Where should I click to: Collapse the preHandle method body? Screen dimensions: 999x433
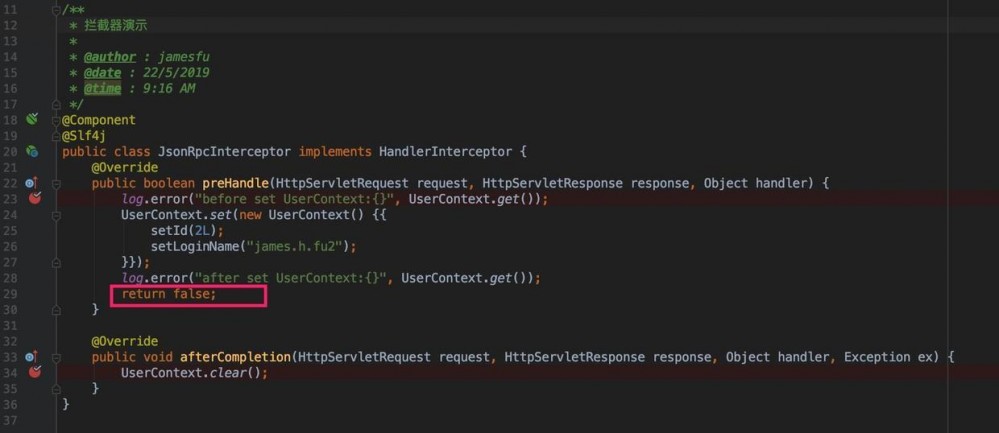pyautogui.click(x=56, y=183)
